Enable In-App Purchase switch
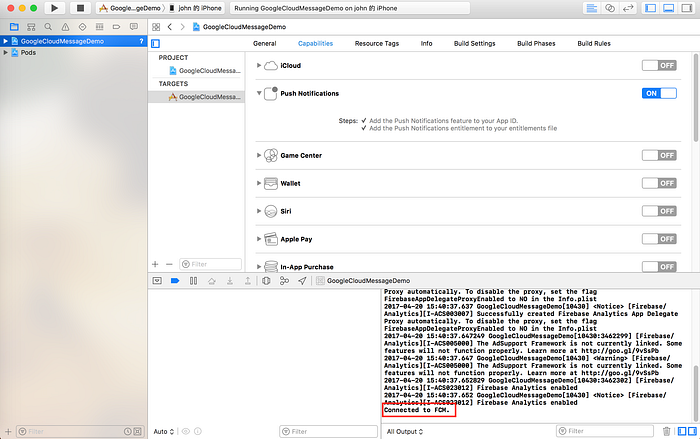700x439 pixels. [x=659, y=267]
